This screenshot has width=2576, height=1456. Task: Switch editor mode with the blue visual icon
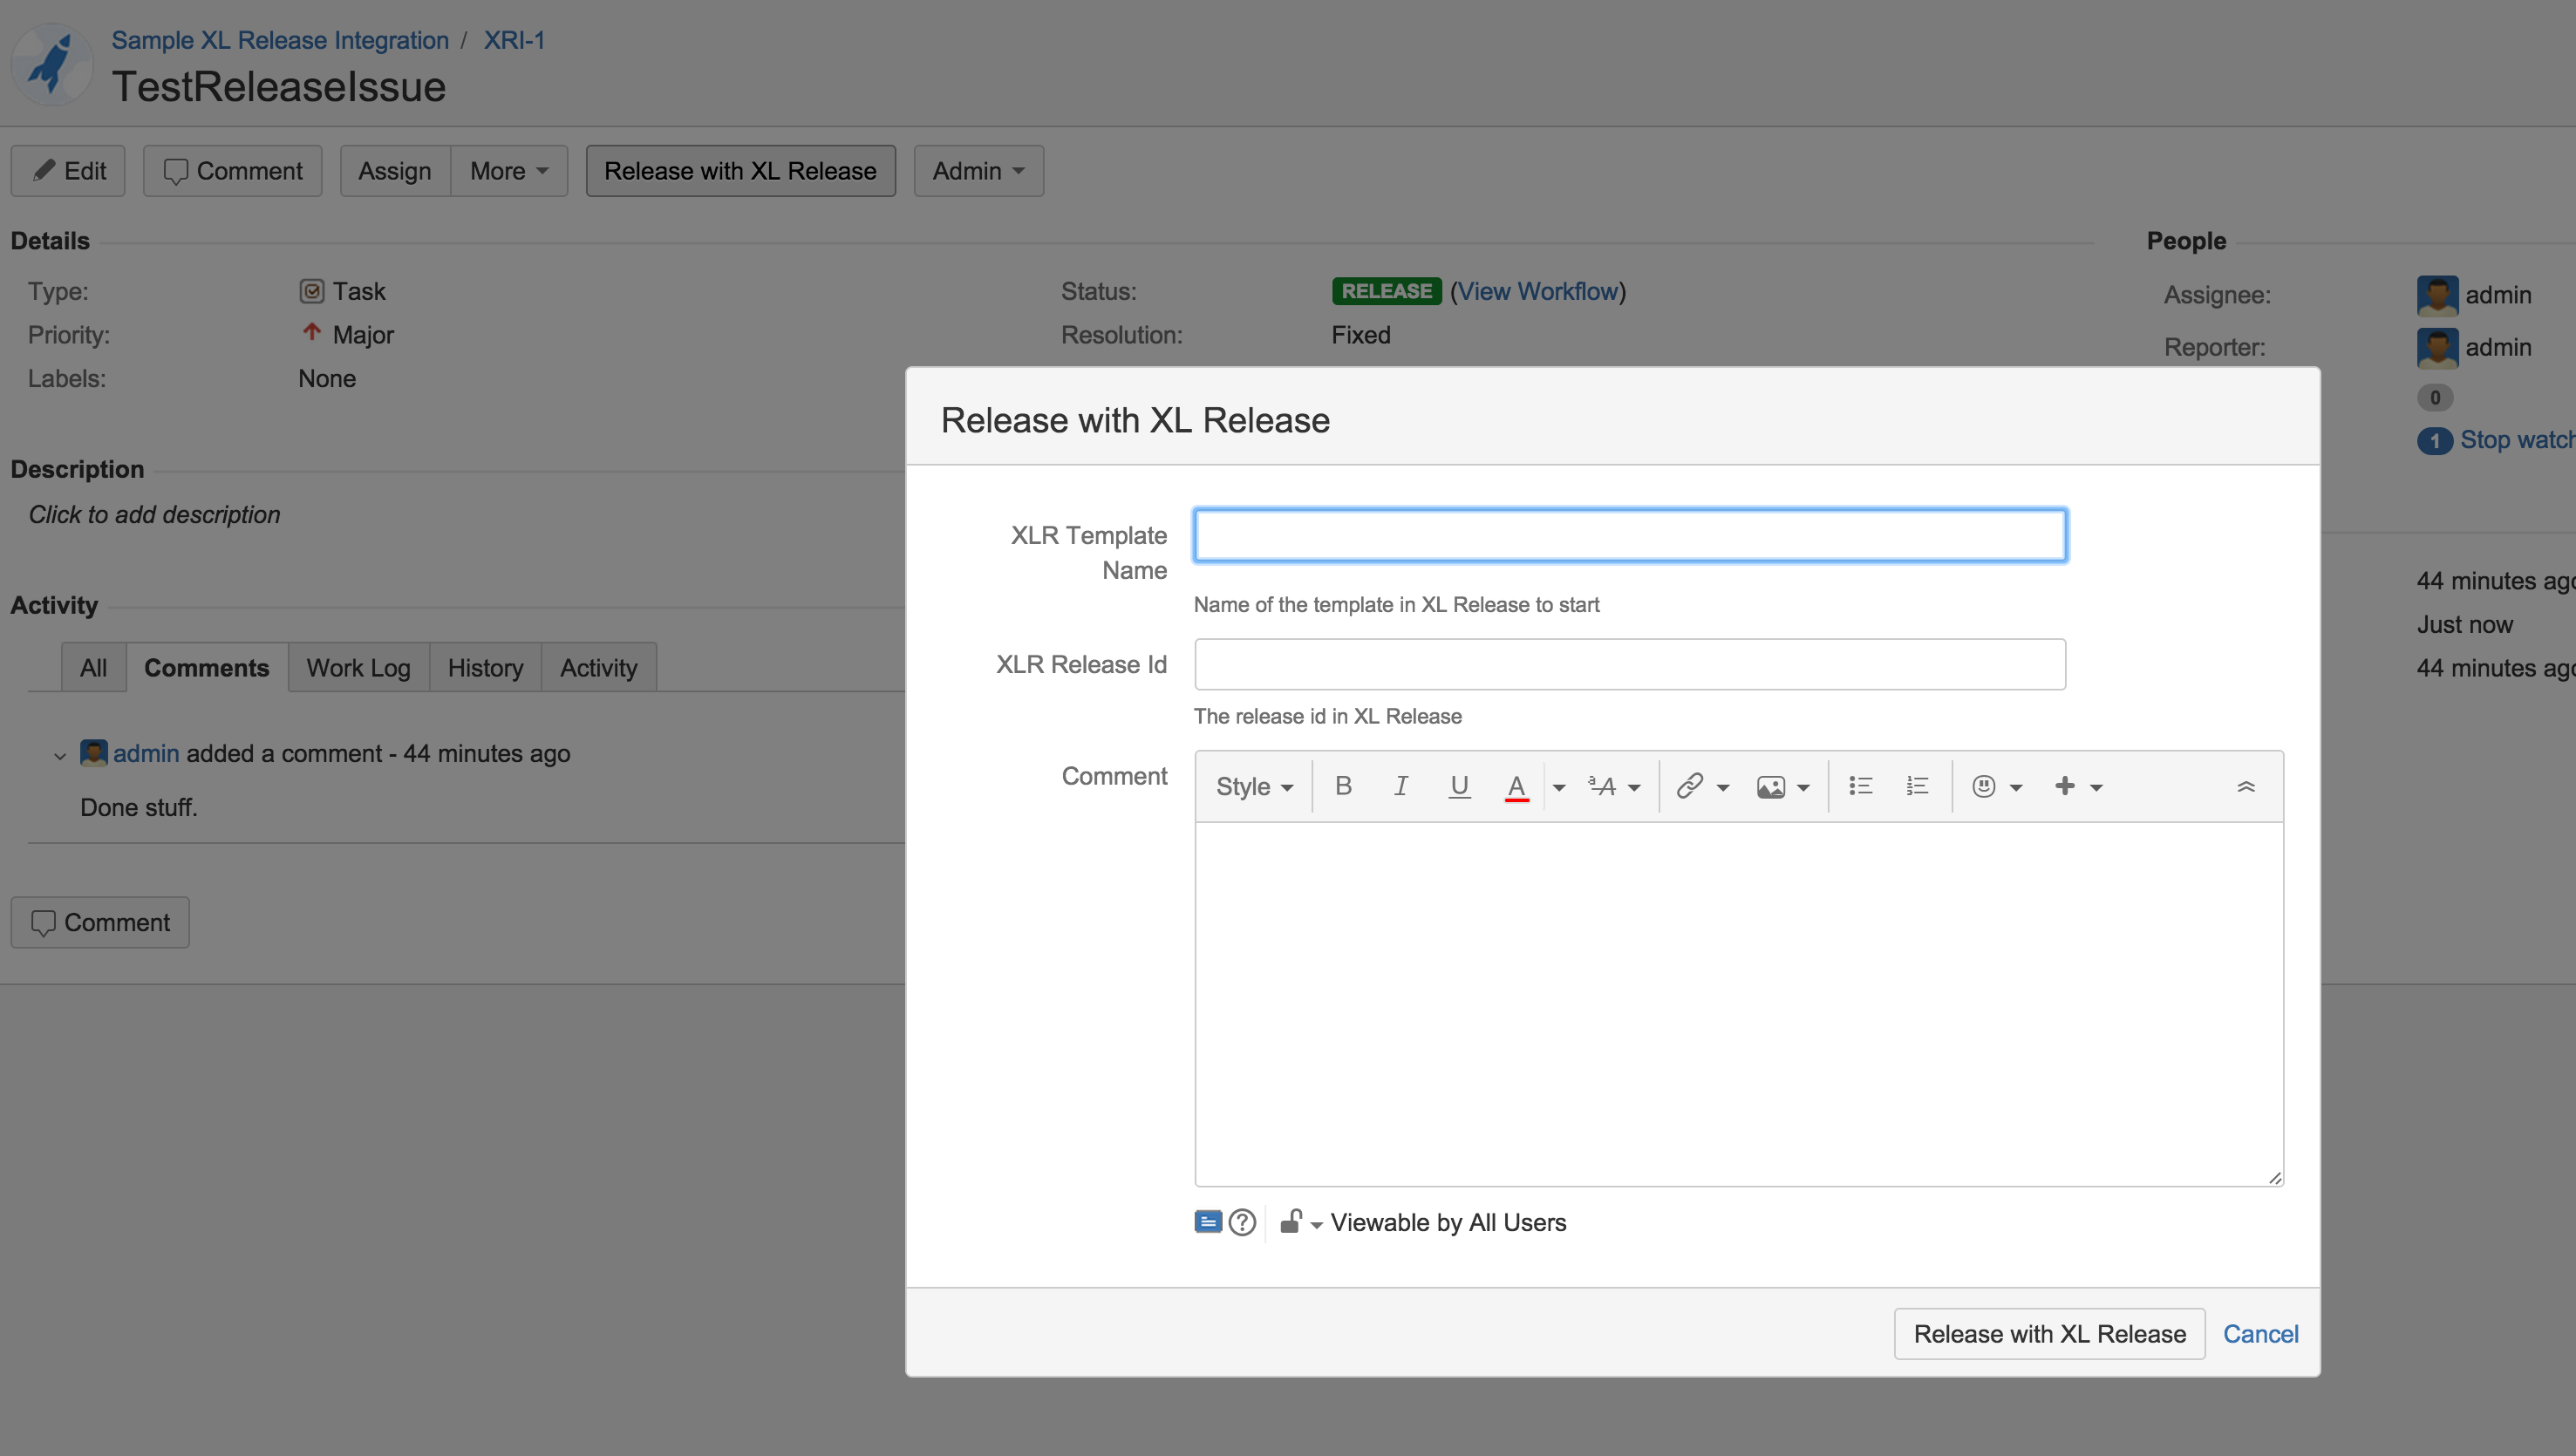point(1208,1222)
